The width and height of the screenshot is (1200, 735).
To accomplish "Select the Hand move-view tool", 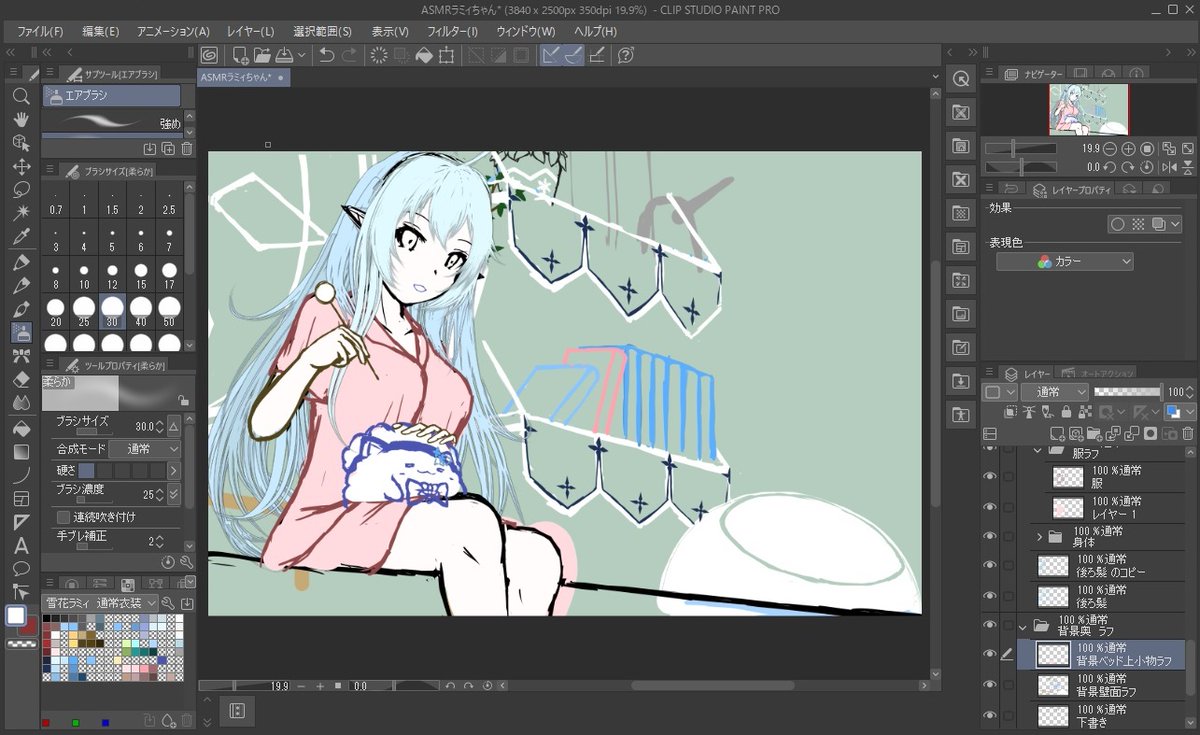I will coord(20,120).
